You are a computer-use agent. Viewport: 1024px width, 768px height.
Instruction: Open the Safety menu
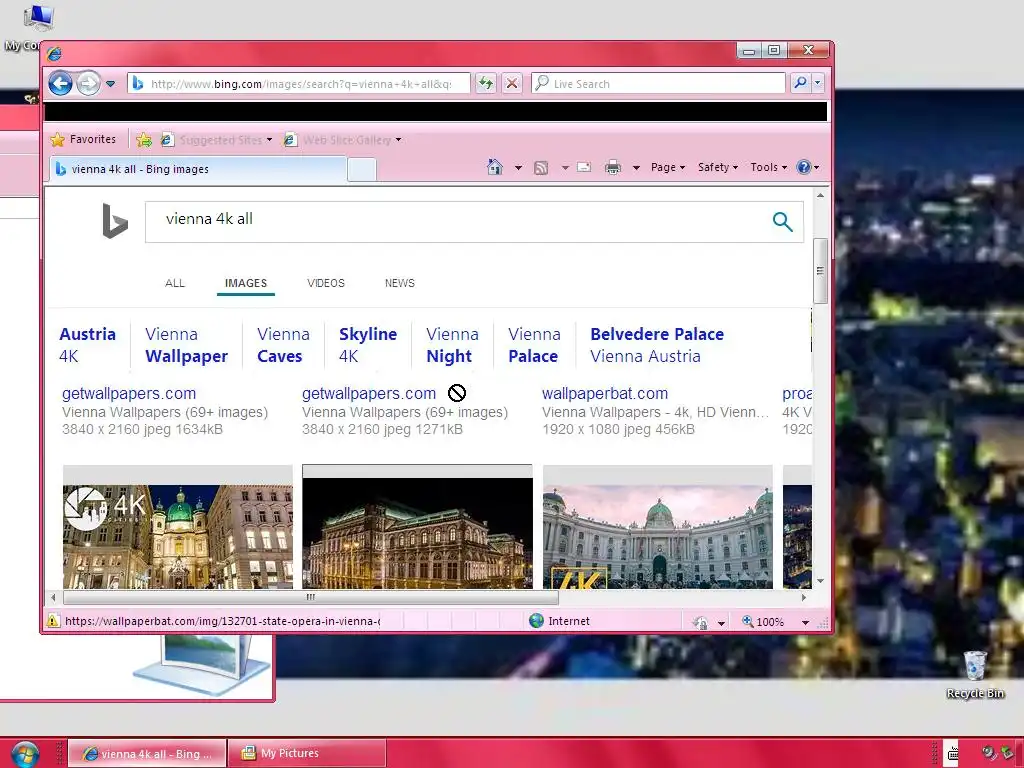tap(718, 167)
